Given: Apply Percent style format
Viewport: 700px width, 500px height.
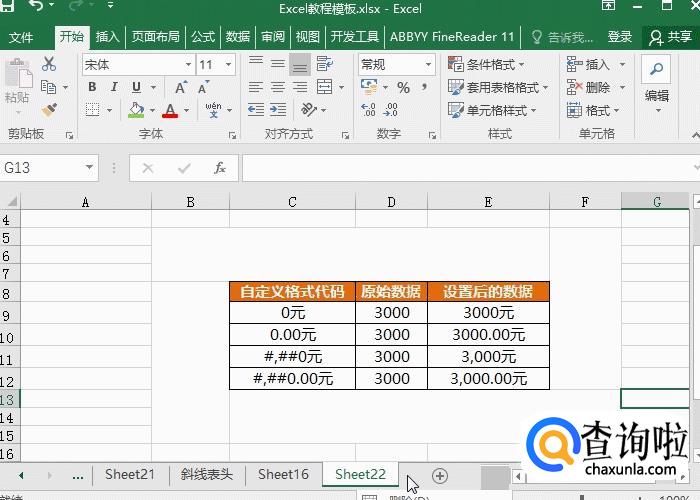Looking at the screenshot, I should [404, 88].
